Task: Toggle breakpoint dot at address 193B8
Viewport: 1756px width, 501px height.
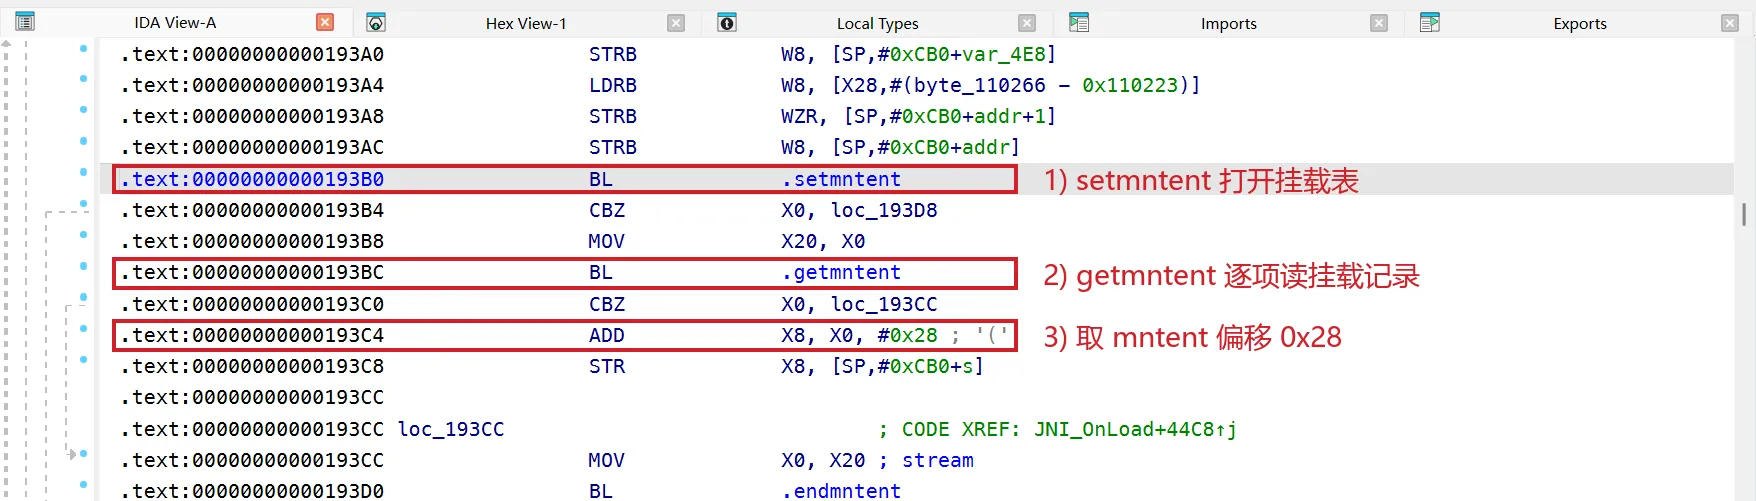Action: (x=83, y=235)
